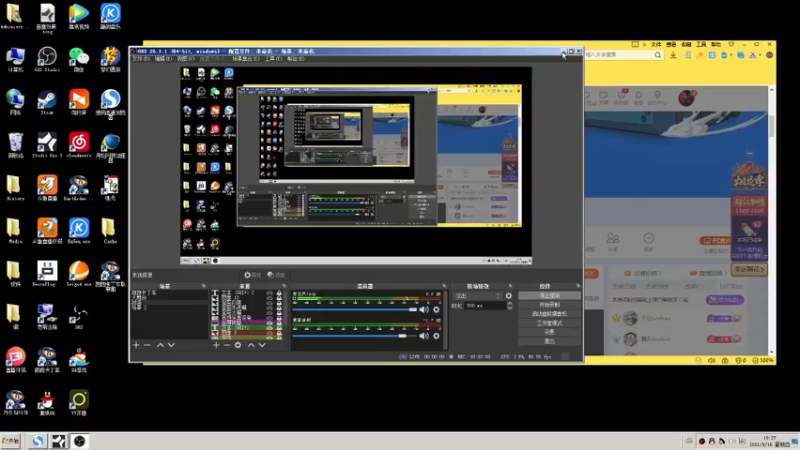800x450 pixels.
Task: Open the File menu in OBS
Action: click(x=141, y=59)
